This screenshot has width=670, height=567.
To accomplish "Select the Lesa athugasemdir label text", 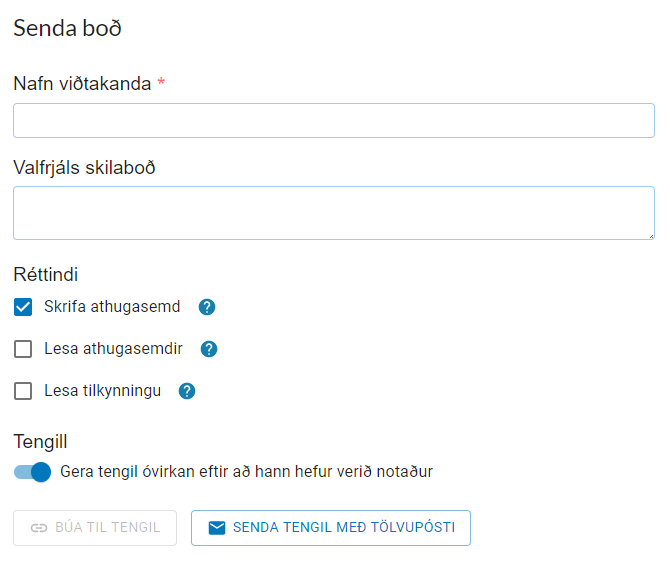I will 113,349.
